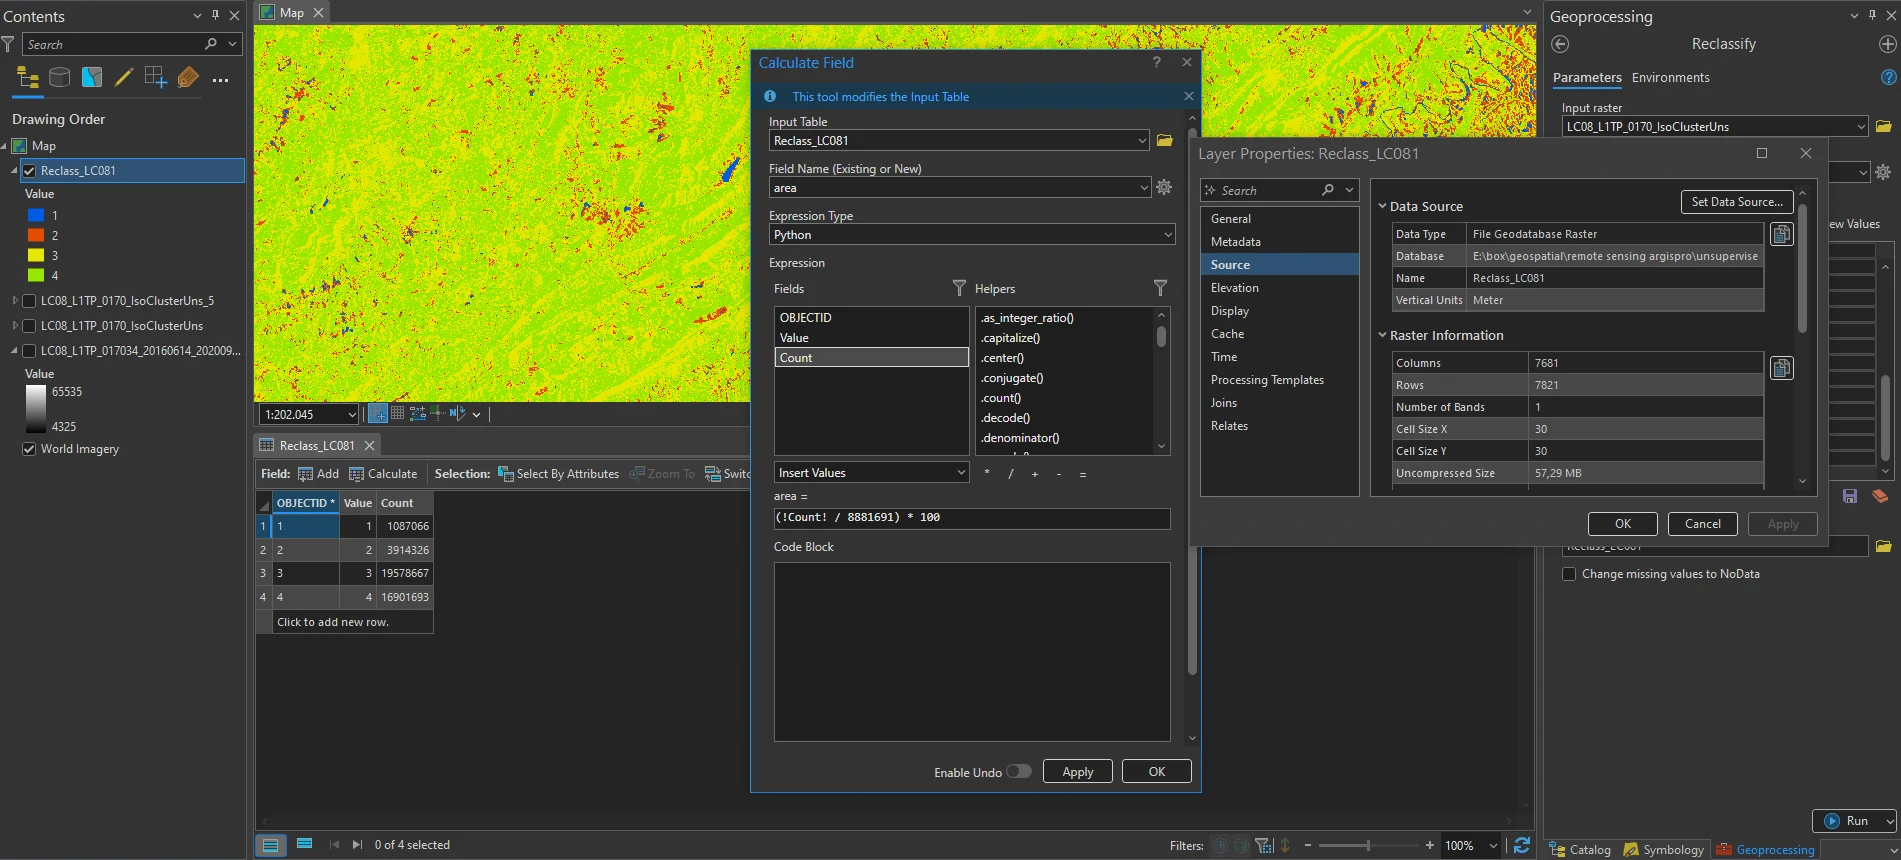Viewport: 1901px width, 860px height.
Task: Enable Change missing values to NoData checkbox
Action: (1569, 574)
